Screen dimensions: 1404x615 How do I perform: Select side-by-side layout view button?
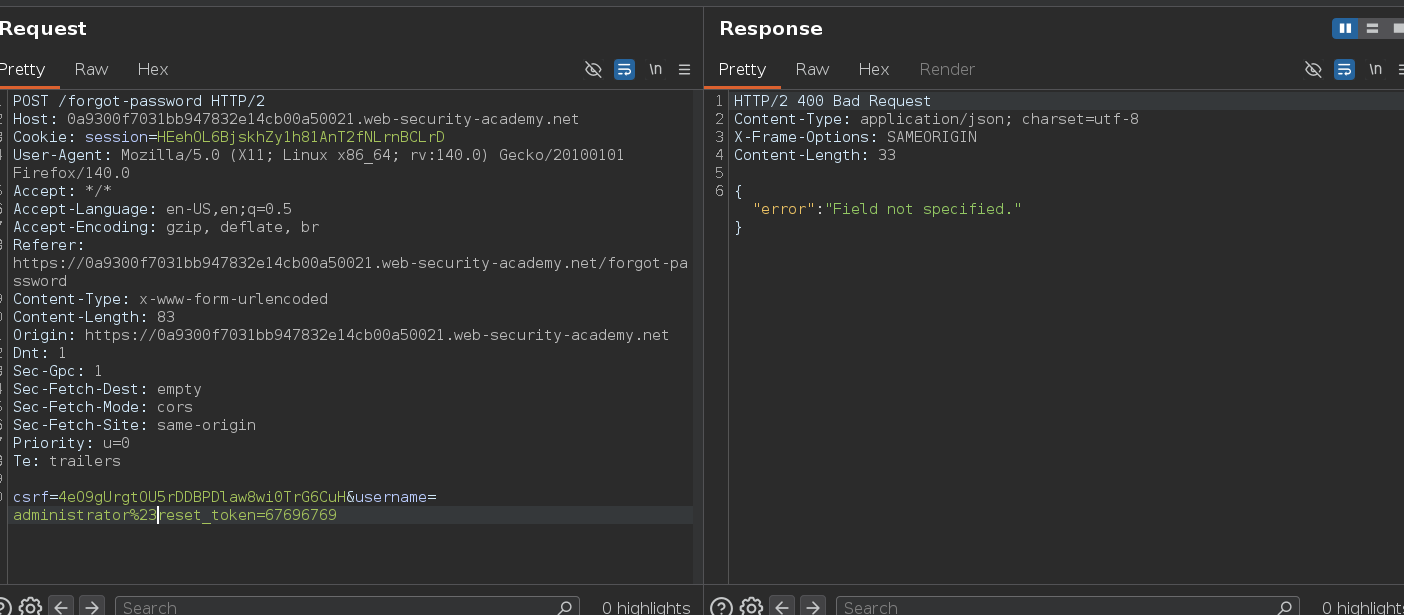(1345, 28)
